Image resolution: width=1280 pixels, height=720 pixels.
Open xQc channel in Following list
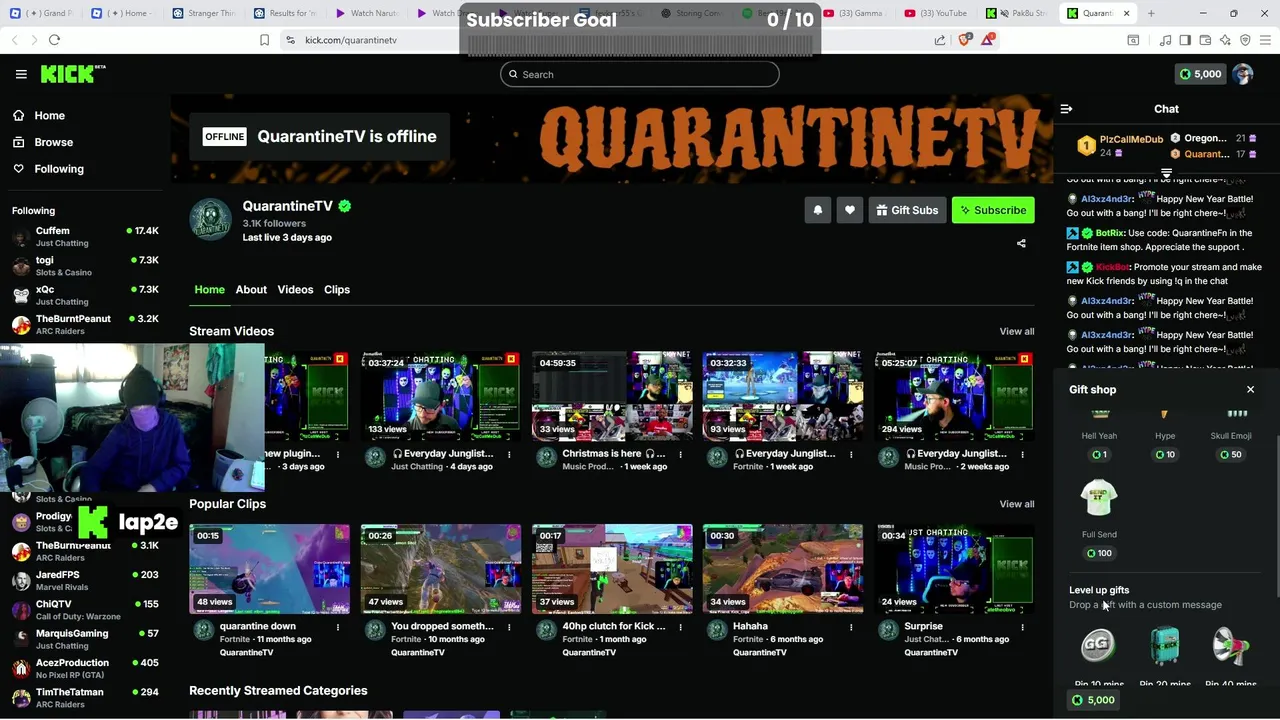coord(85,294)
